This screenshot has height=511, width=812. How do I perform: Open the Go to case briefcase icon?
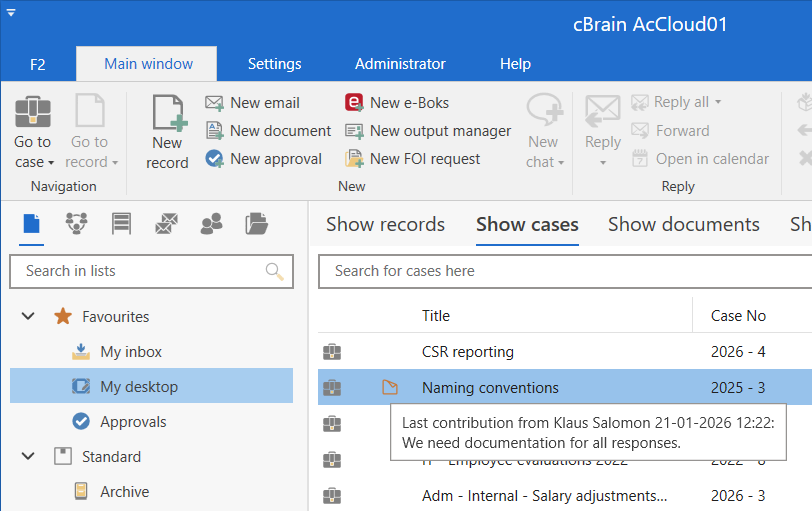[33, 111]
